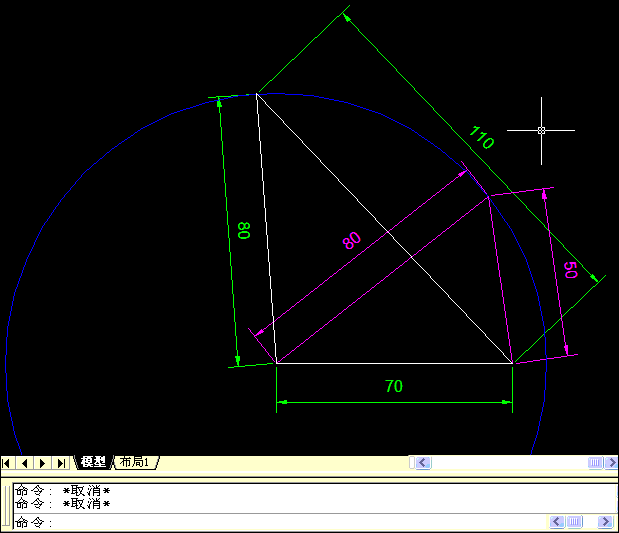Click the command line input field
619x533 pixels.
click(x=280, y=522)
